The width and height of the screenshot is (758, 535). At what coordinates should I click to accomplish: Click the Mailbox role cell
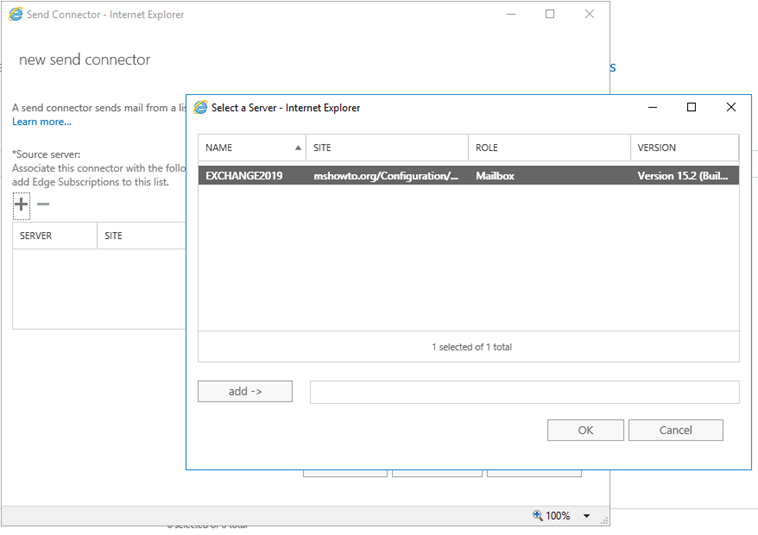[x=495, y=176]
